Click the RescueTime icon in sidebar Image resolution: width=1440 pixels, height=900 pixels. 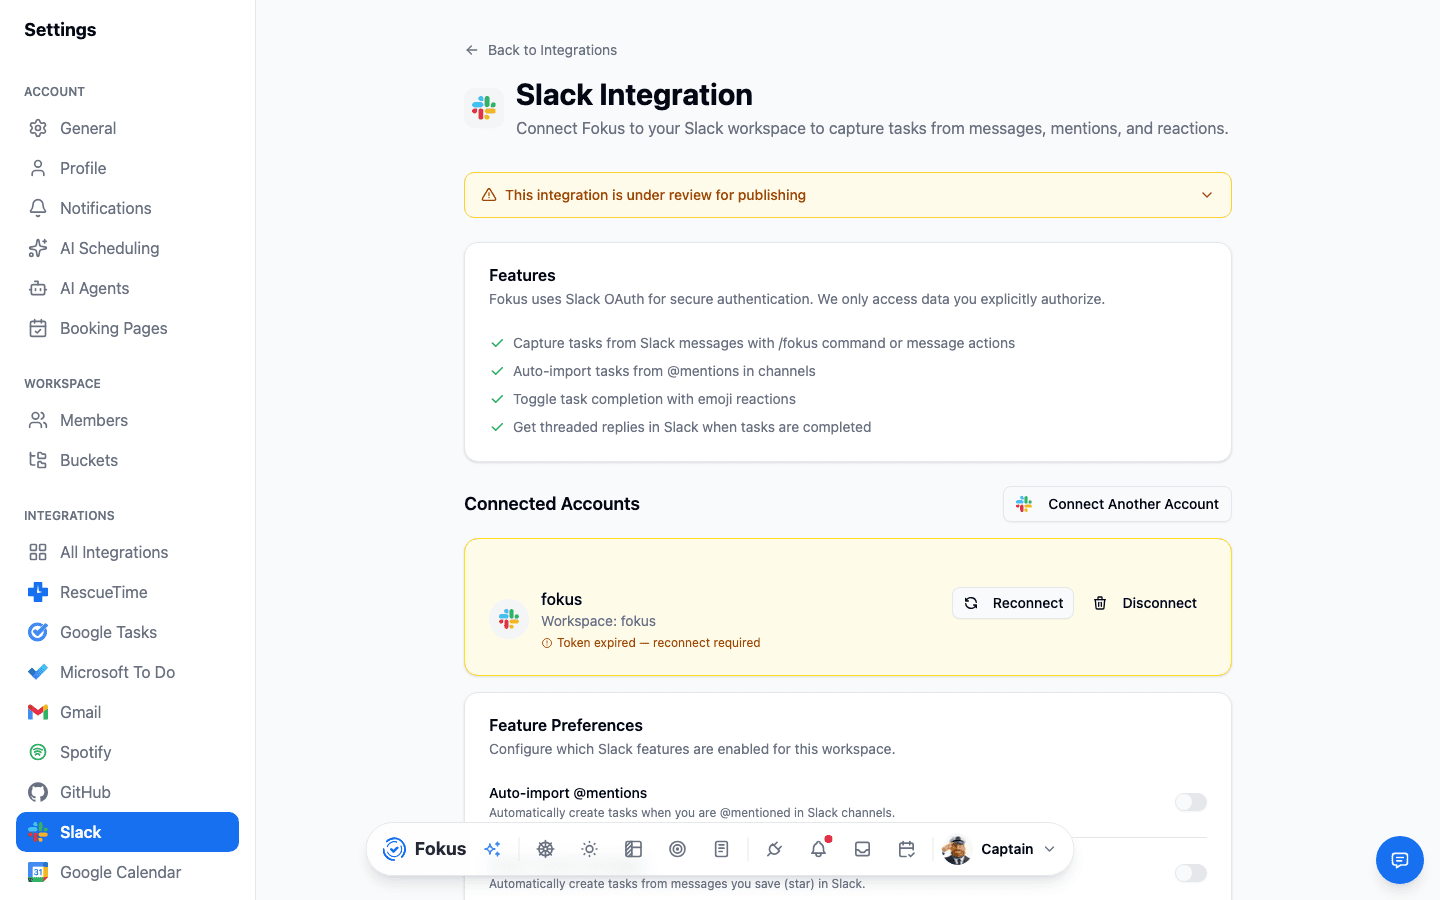point(38,592)
